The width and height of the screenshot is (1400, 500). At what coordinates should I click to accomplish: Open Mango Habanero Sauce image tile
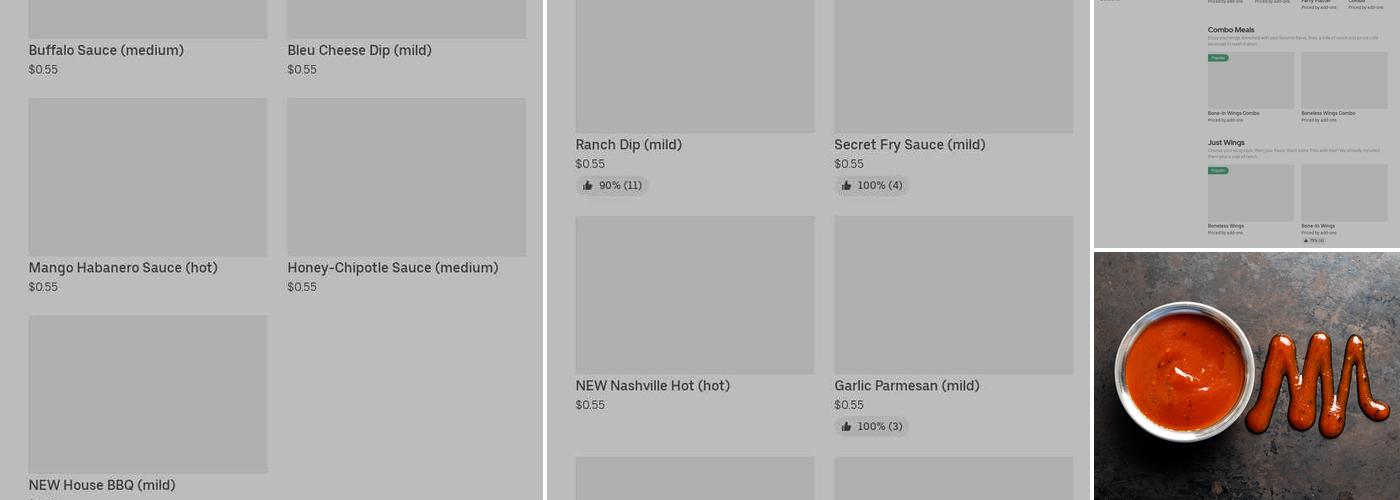[x=148, y=177]
